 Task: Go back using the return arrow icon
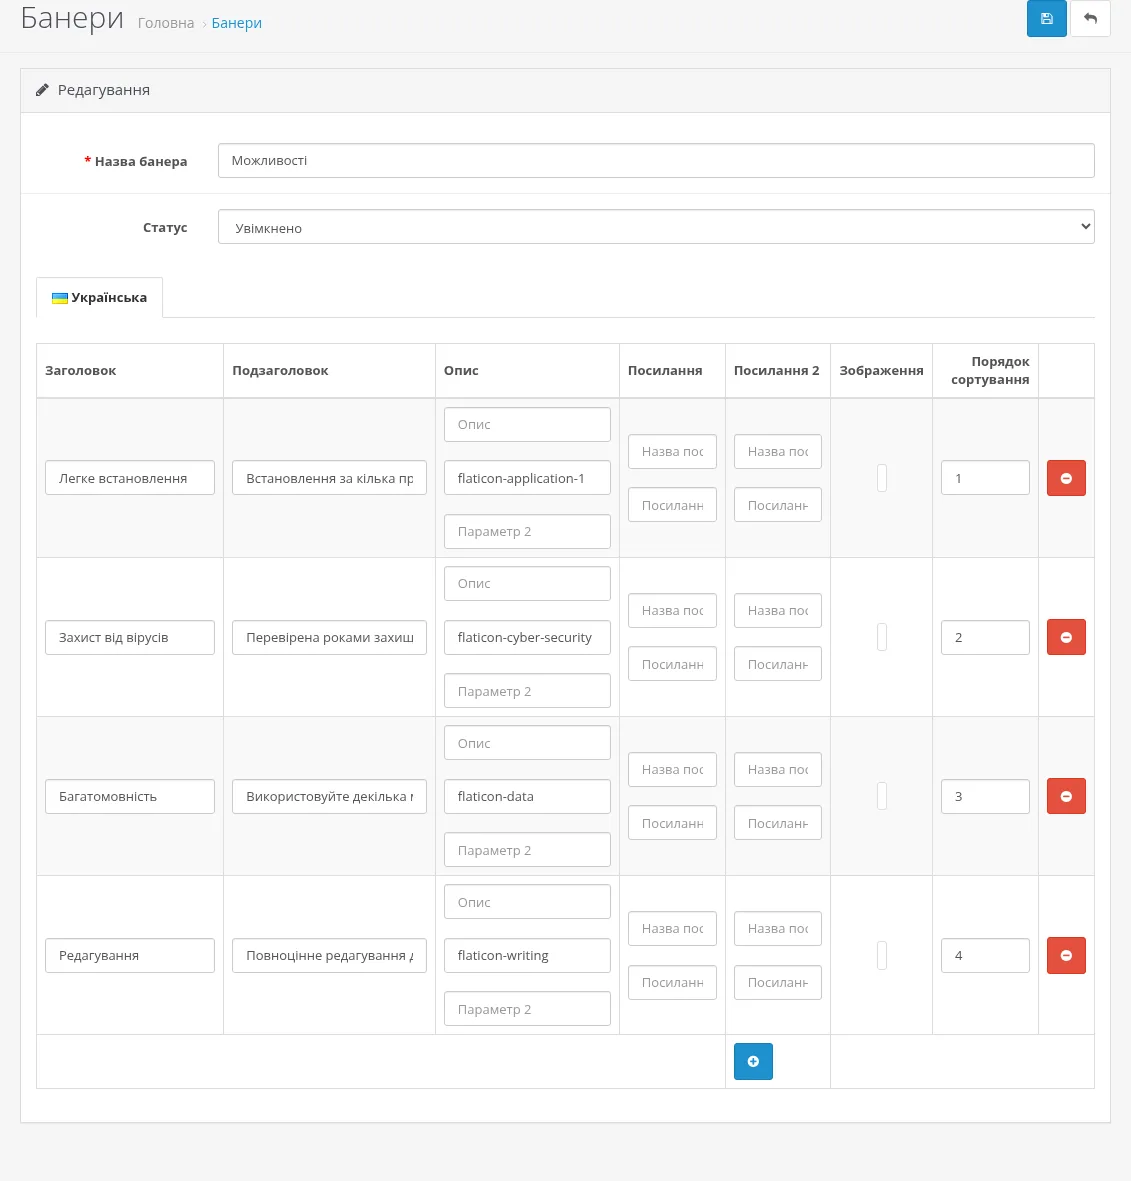1090,18
